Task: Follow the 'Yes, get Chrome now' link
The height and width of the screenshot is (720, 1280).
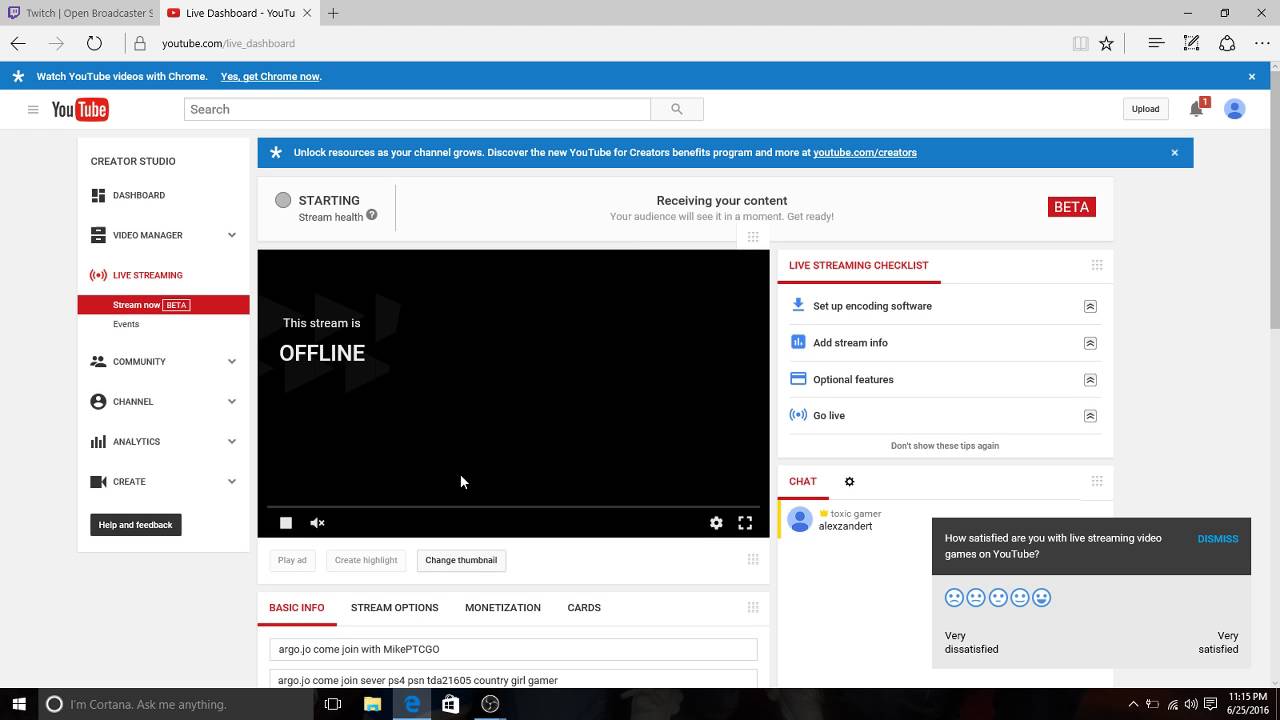Action: [270, 77]
